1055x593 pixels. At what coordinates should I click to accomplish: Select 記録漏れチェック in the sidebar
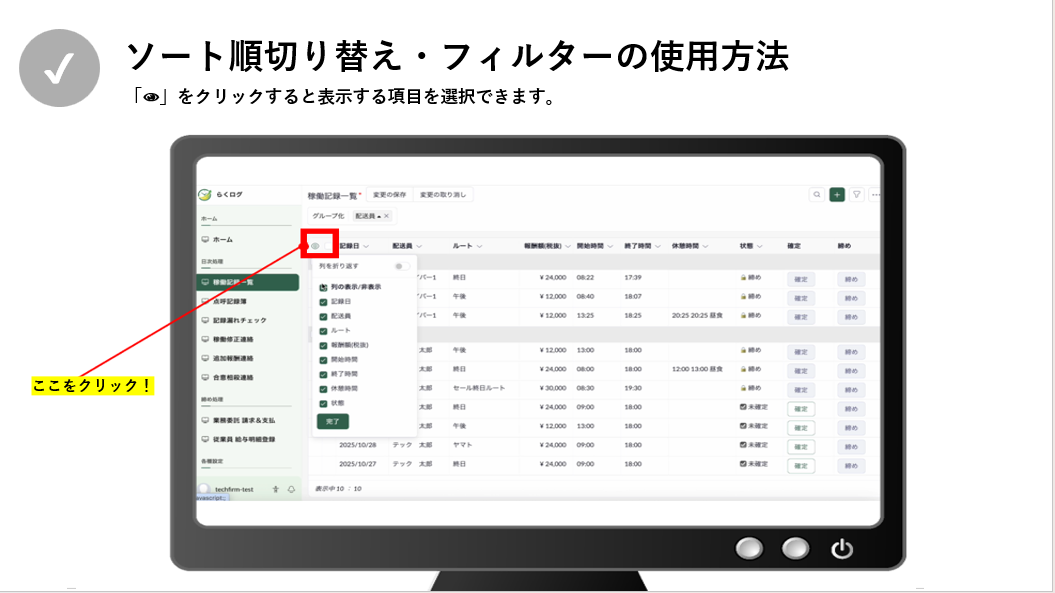click(240, 320)
